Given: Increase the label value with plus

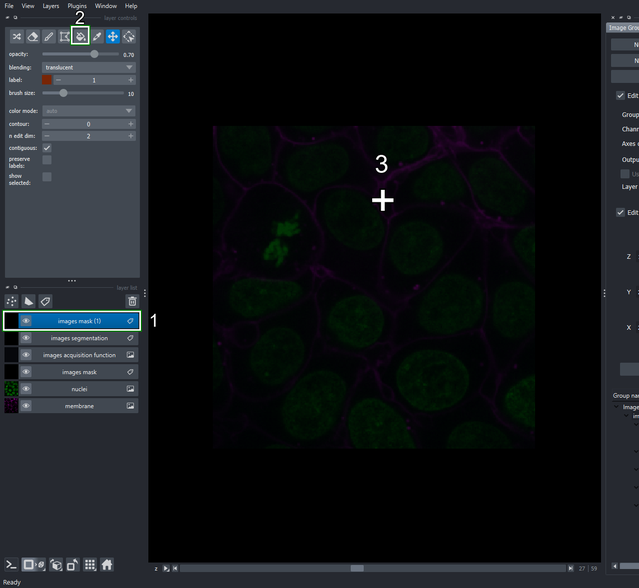Looking at the screenshot, I should point(130,80).
